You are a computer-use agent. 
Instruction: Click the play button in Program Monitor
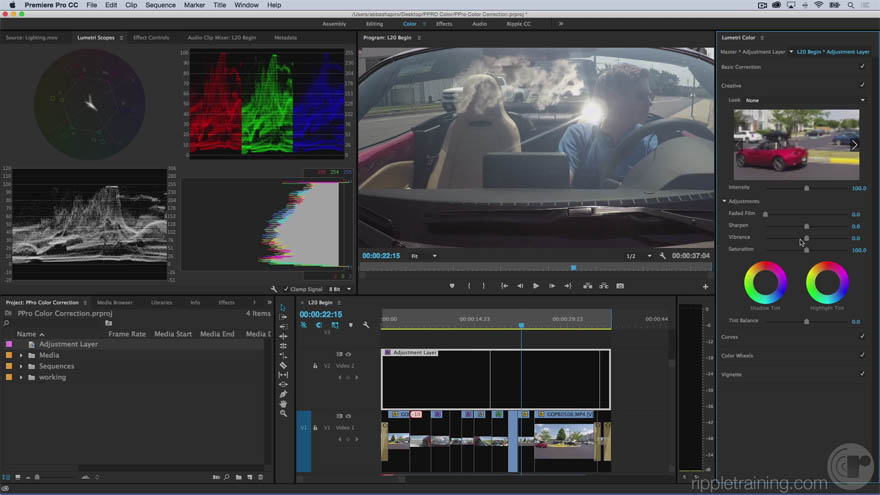coord(536,286)
